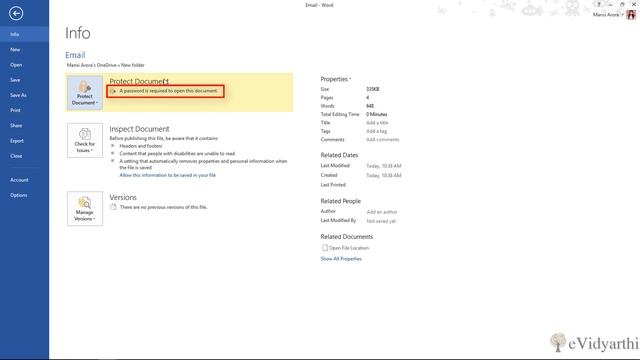Click the lock icon beside password message

(113, 91)
